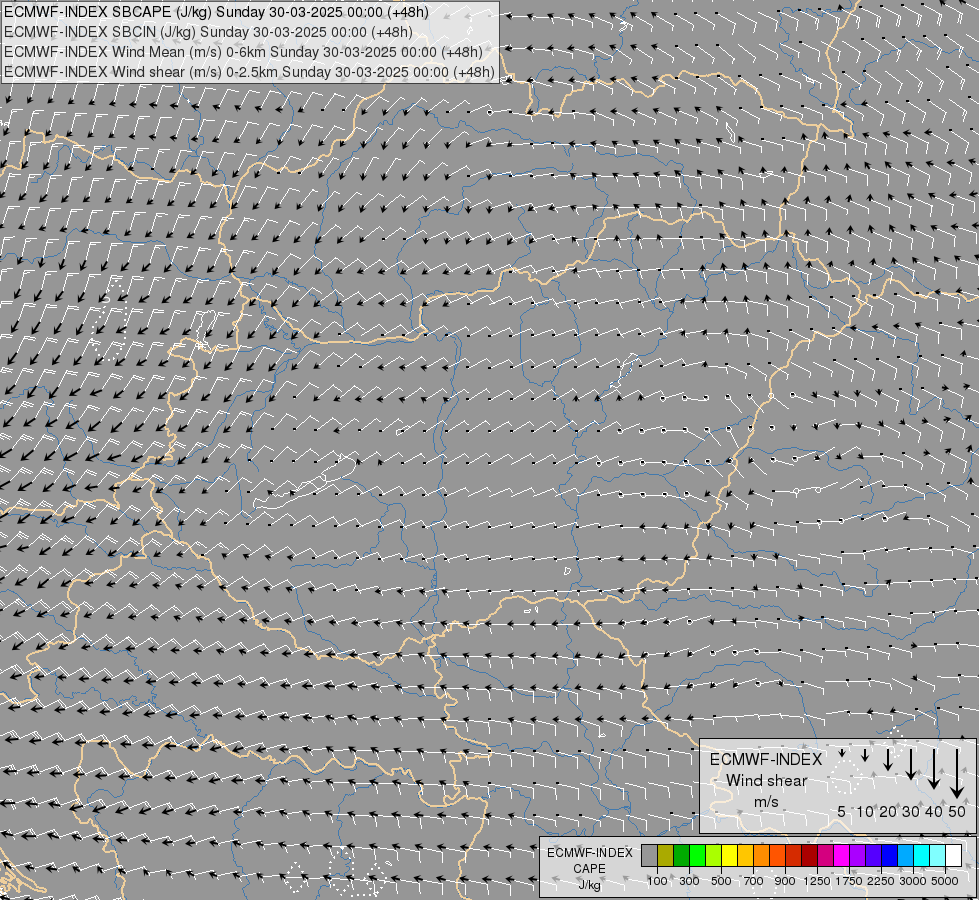Click the '1750' tick label on the CAPE scale
This screenshot has width=979, height=900.
tap(849, 881)
